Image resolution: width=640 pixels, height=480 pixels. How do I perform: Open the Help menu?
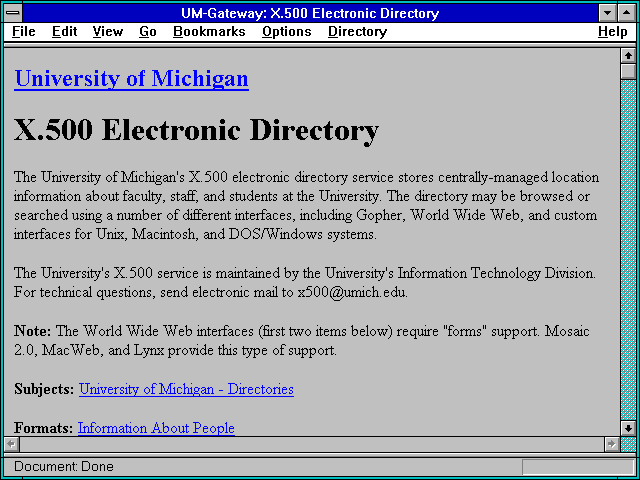point(613,31)
